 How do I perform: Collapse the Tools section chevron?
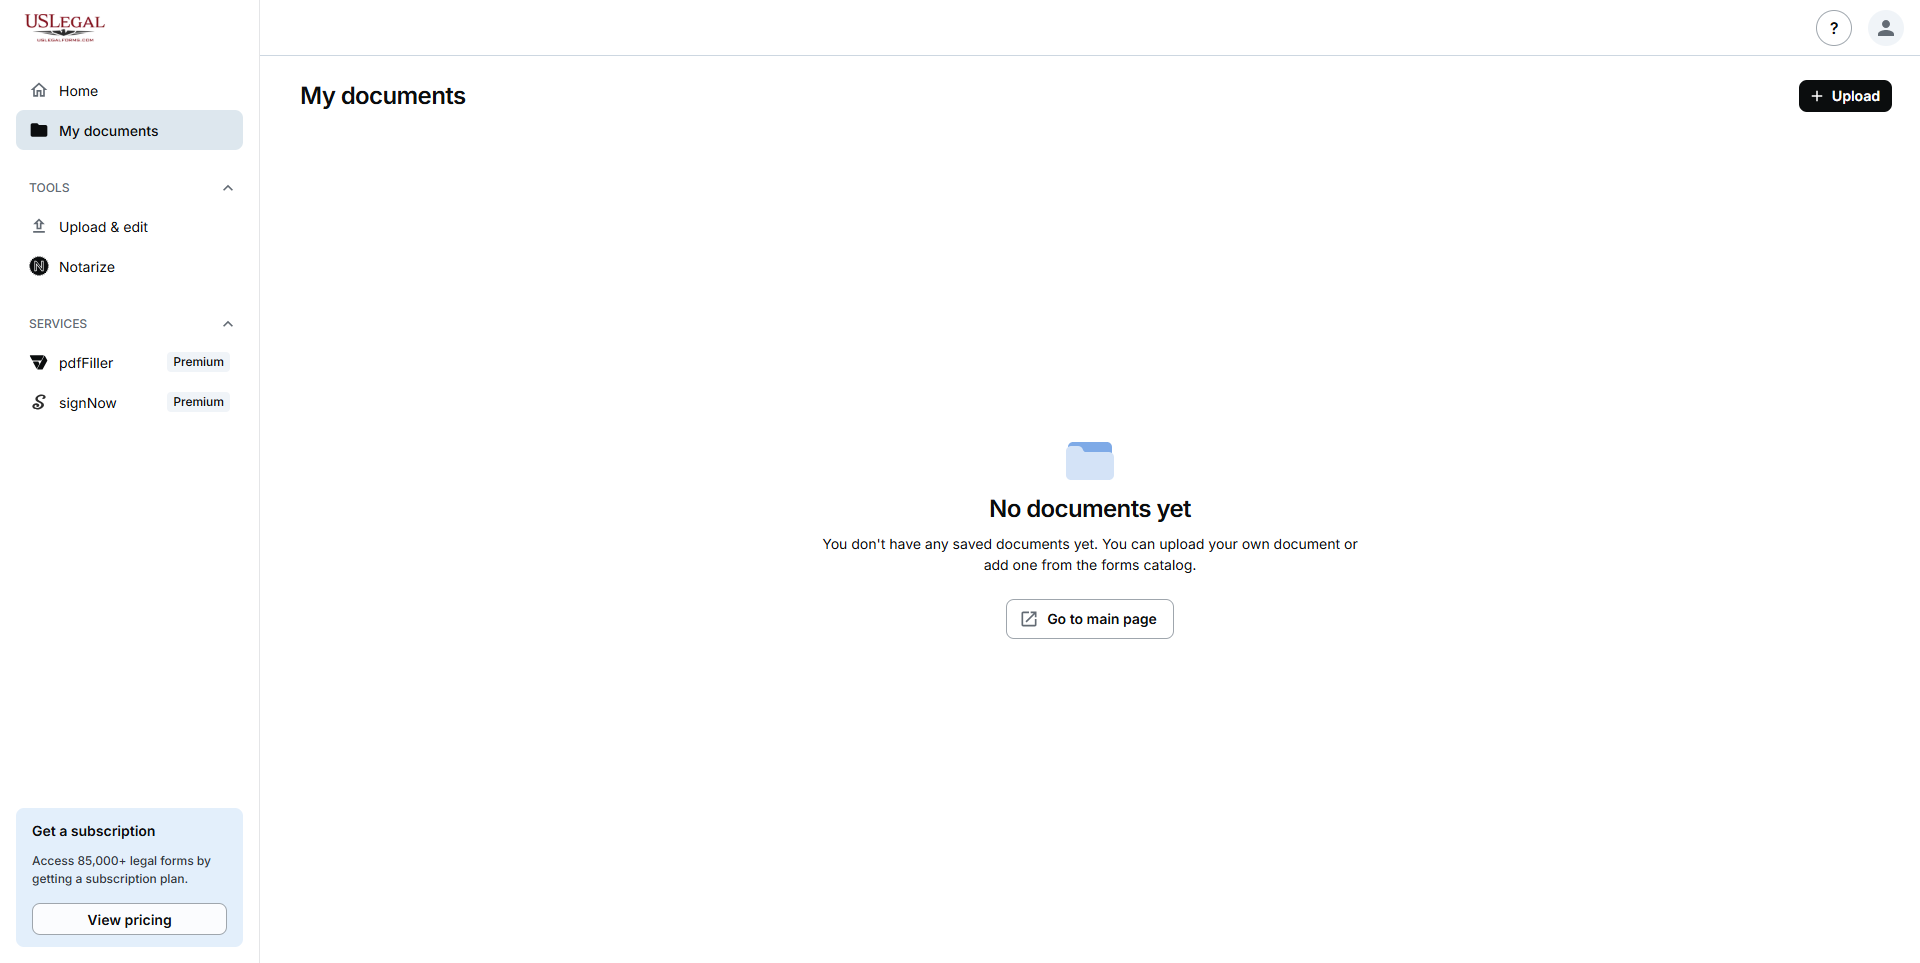(x=228, y=188)
